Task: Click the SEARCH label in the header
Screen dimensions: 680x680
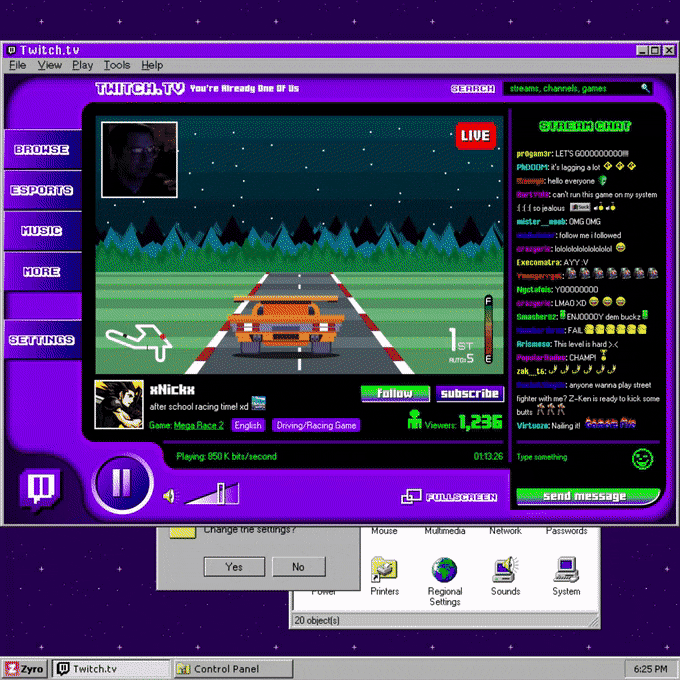Action: 473,88
